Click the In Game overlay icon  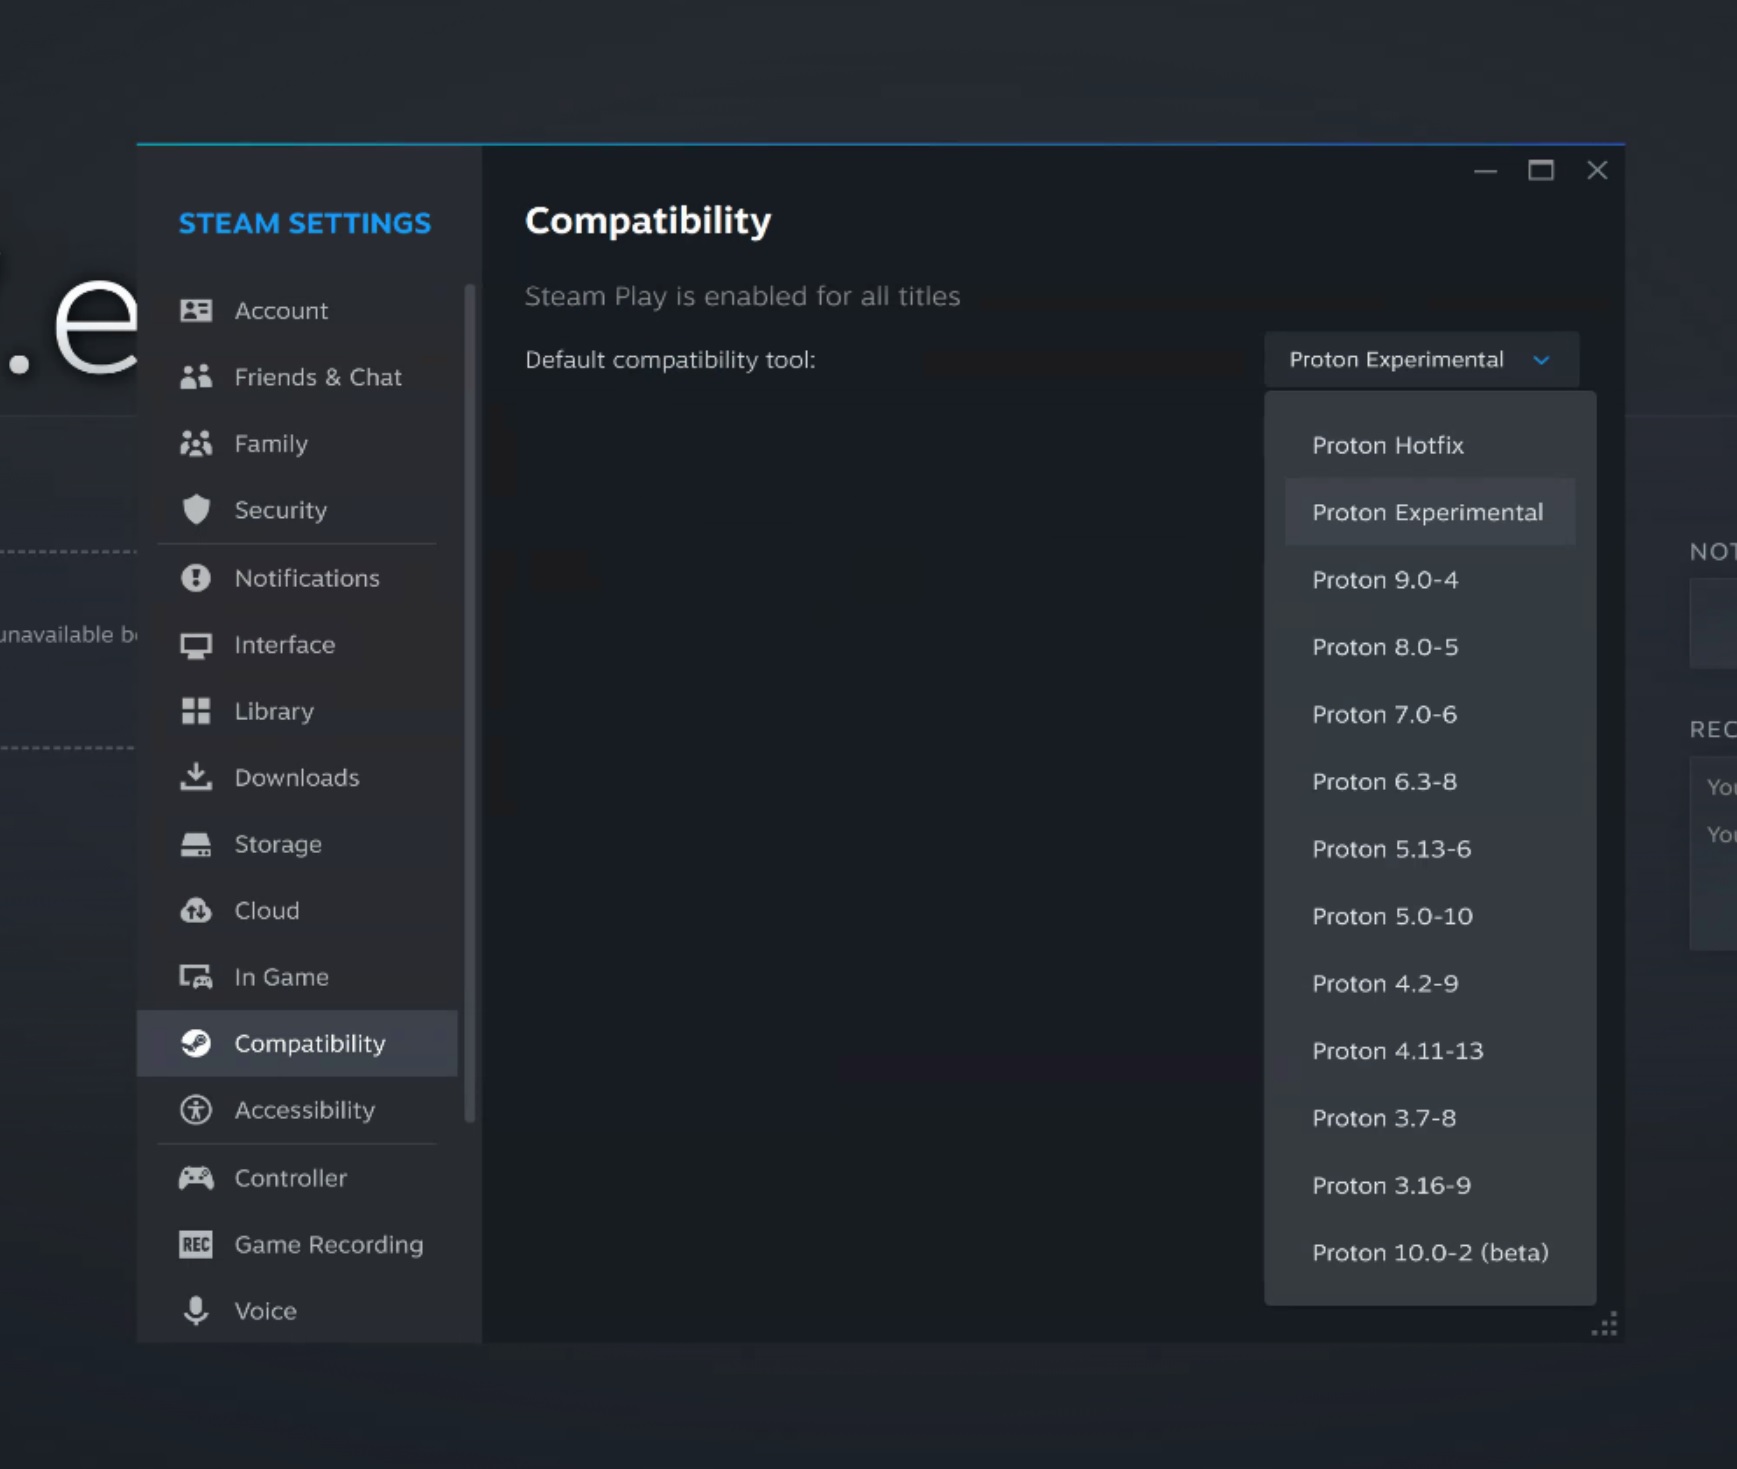coord(196,977)
